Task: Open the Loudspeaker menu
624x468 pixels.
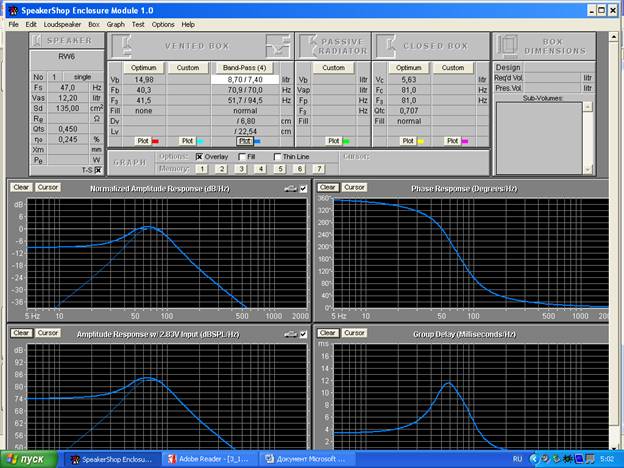Action: tap(61, 23)
